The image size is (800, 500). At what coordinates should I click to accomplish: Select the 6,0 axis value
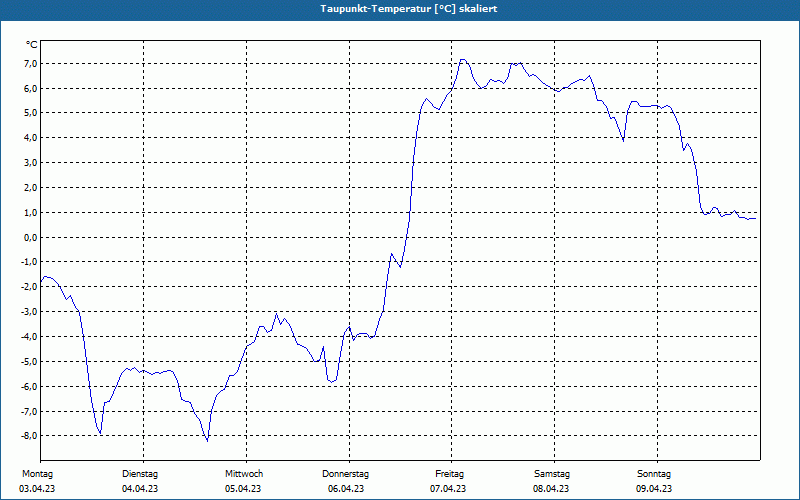coord(29,89)
